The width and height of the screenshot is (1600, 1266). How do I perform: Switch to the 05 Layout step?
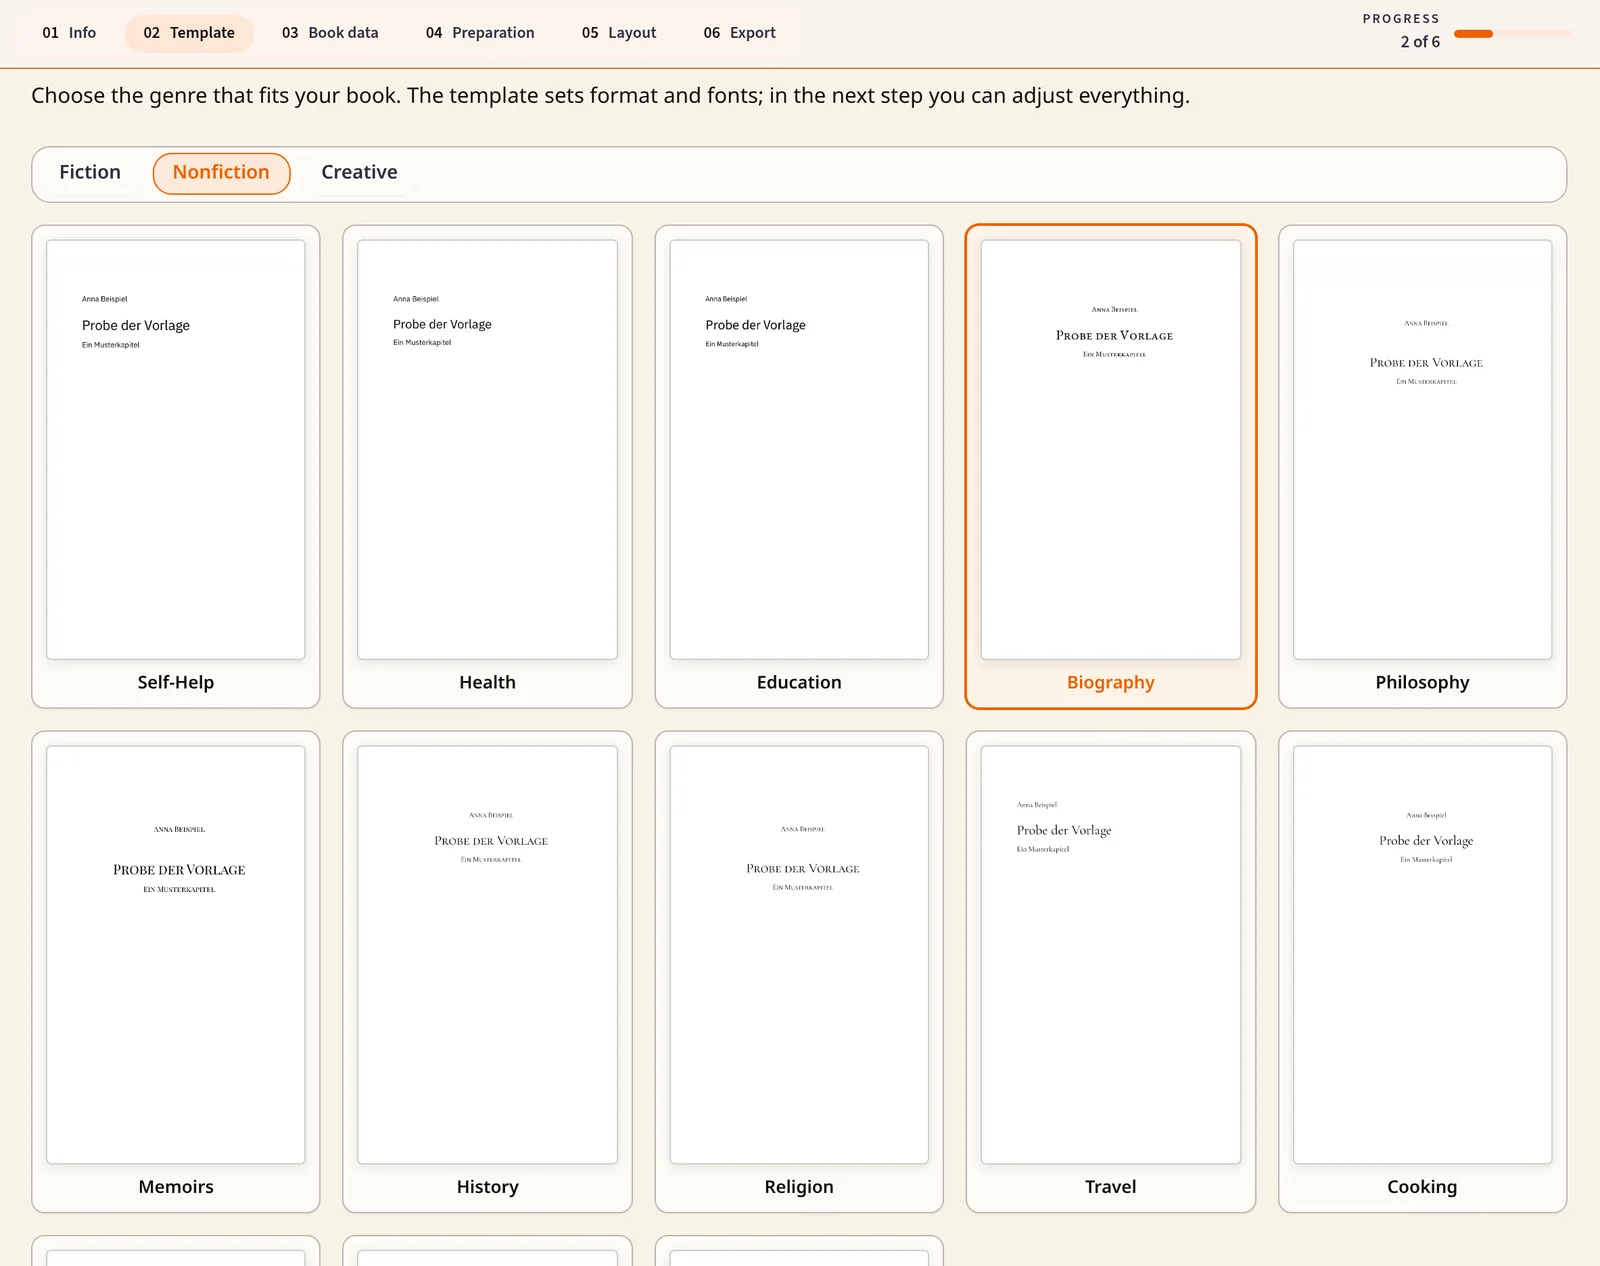click(x=619, y=33)
